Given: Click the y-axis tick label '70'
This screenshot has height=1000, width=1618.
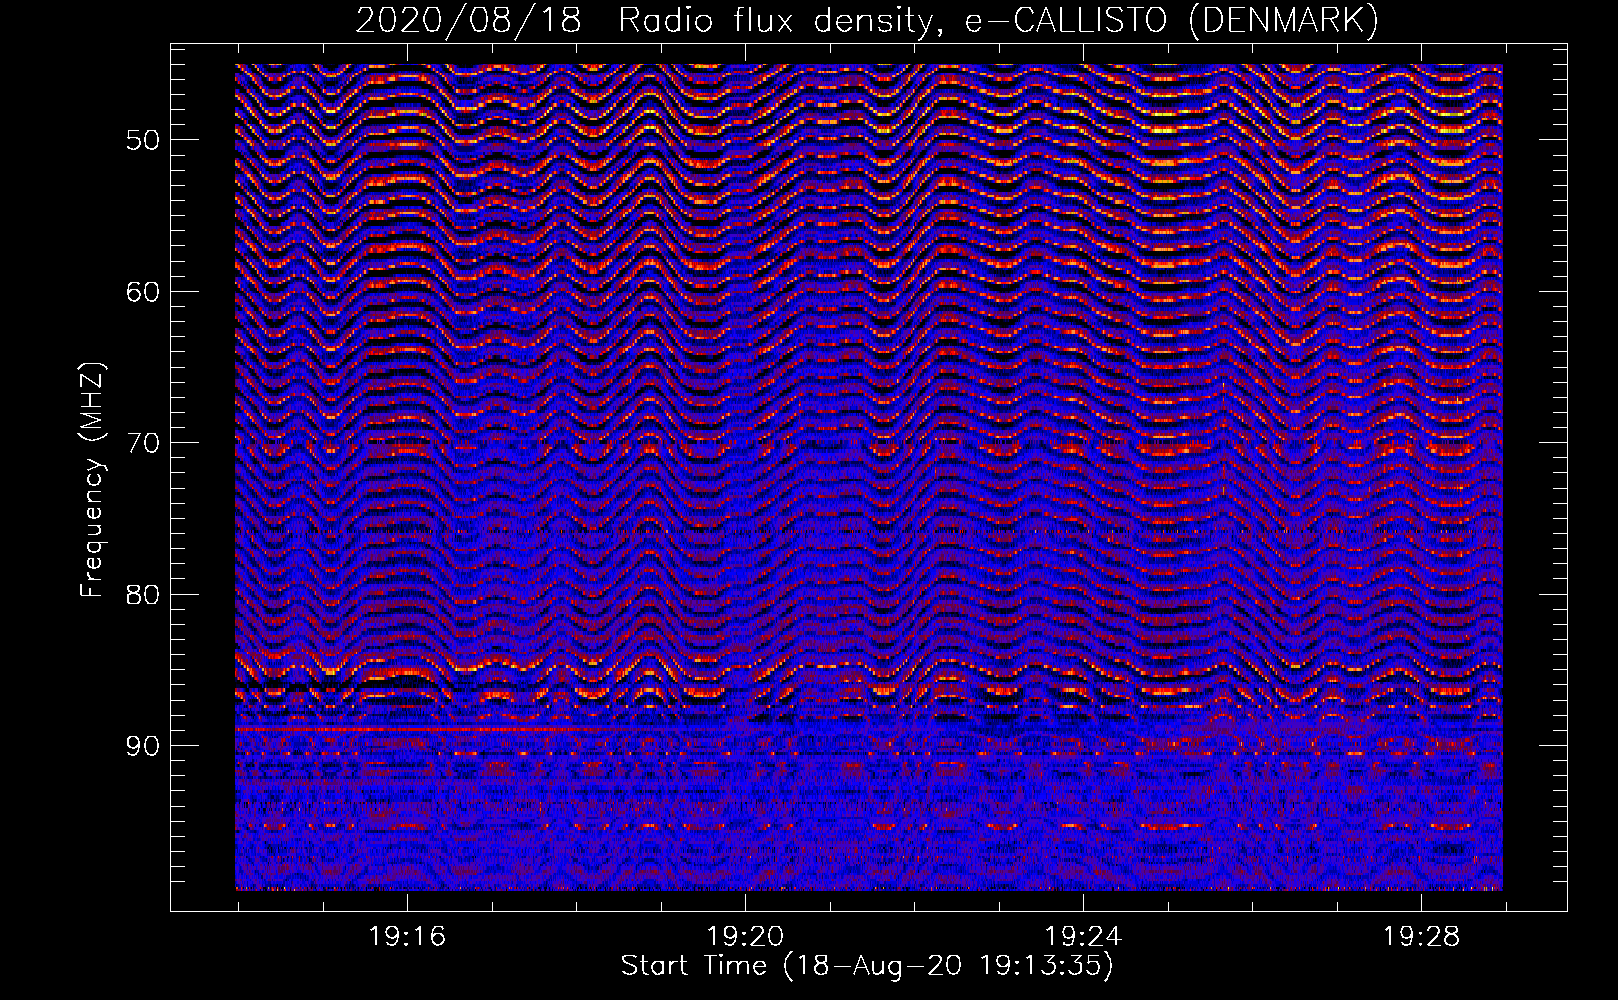Looking at the screenshot, I should click(x=143, y=443).
